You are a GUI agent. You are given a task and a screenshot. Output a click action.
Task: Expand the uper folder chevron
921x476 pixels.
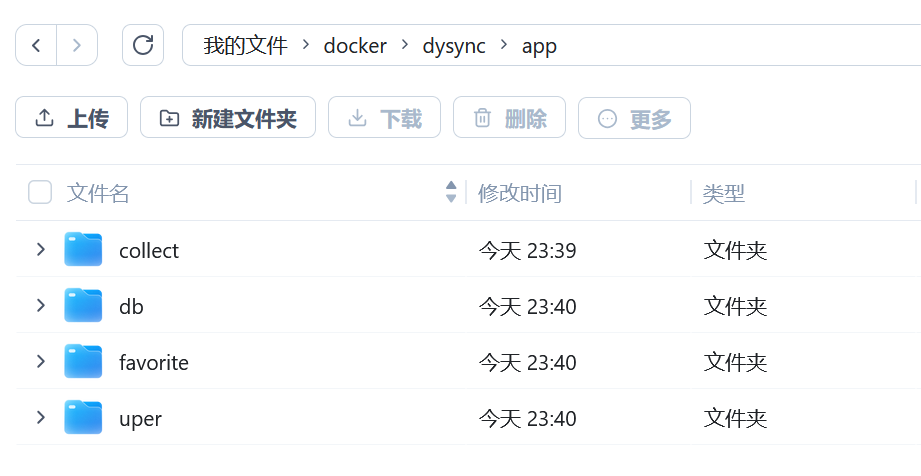[41, 418]
